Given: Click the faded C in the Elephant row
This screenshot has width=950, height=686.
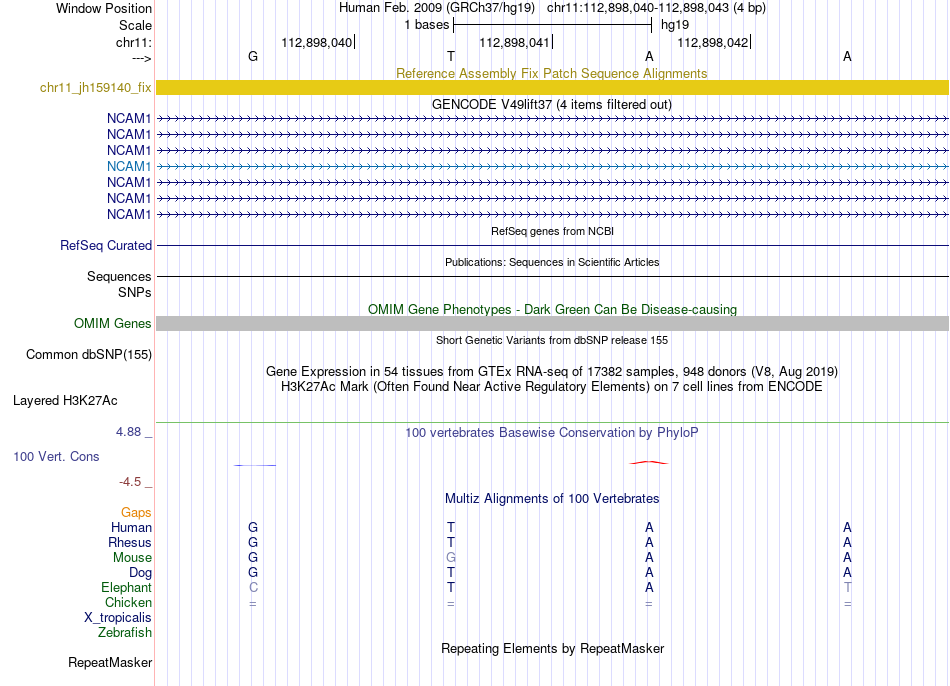Looking at the screenshot, I should click(253, 587).
